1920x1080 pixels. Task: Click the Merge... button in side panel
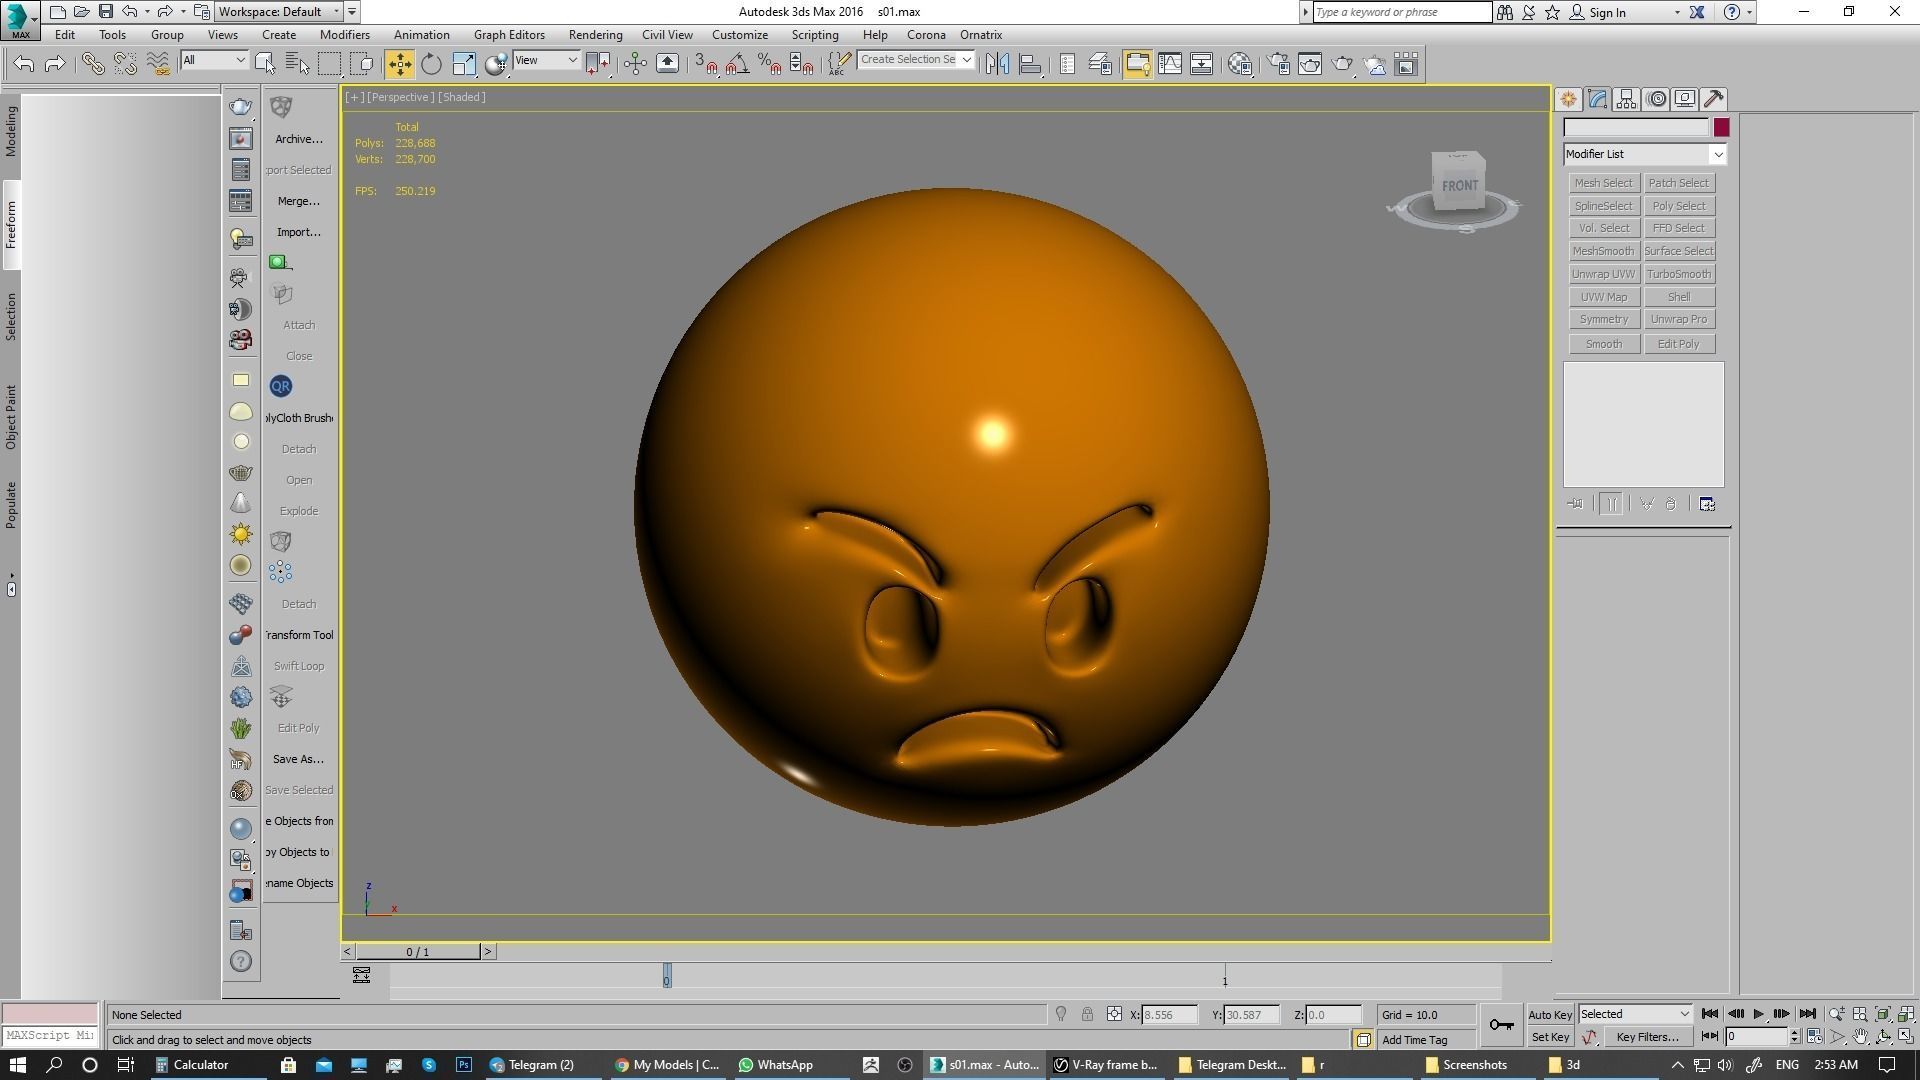tap(299, 201)
